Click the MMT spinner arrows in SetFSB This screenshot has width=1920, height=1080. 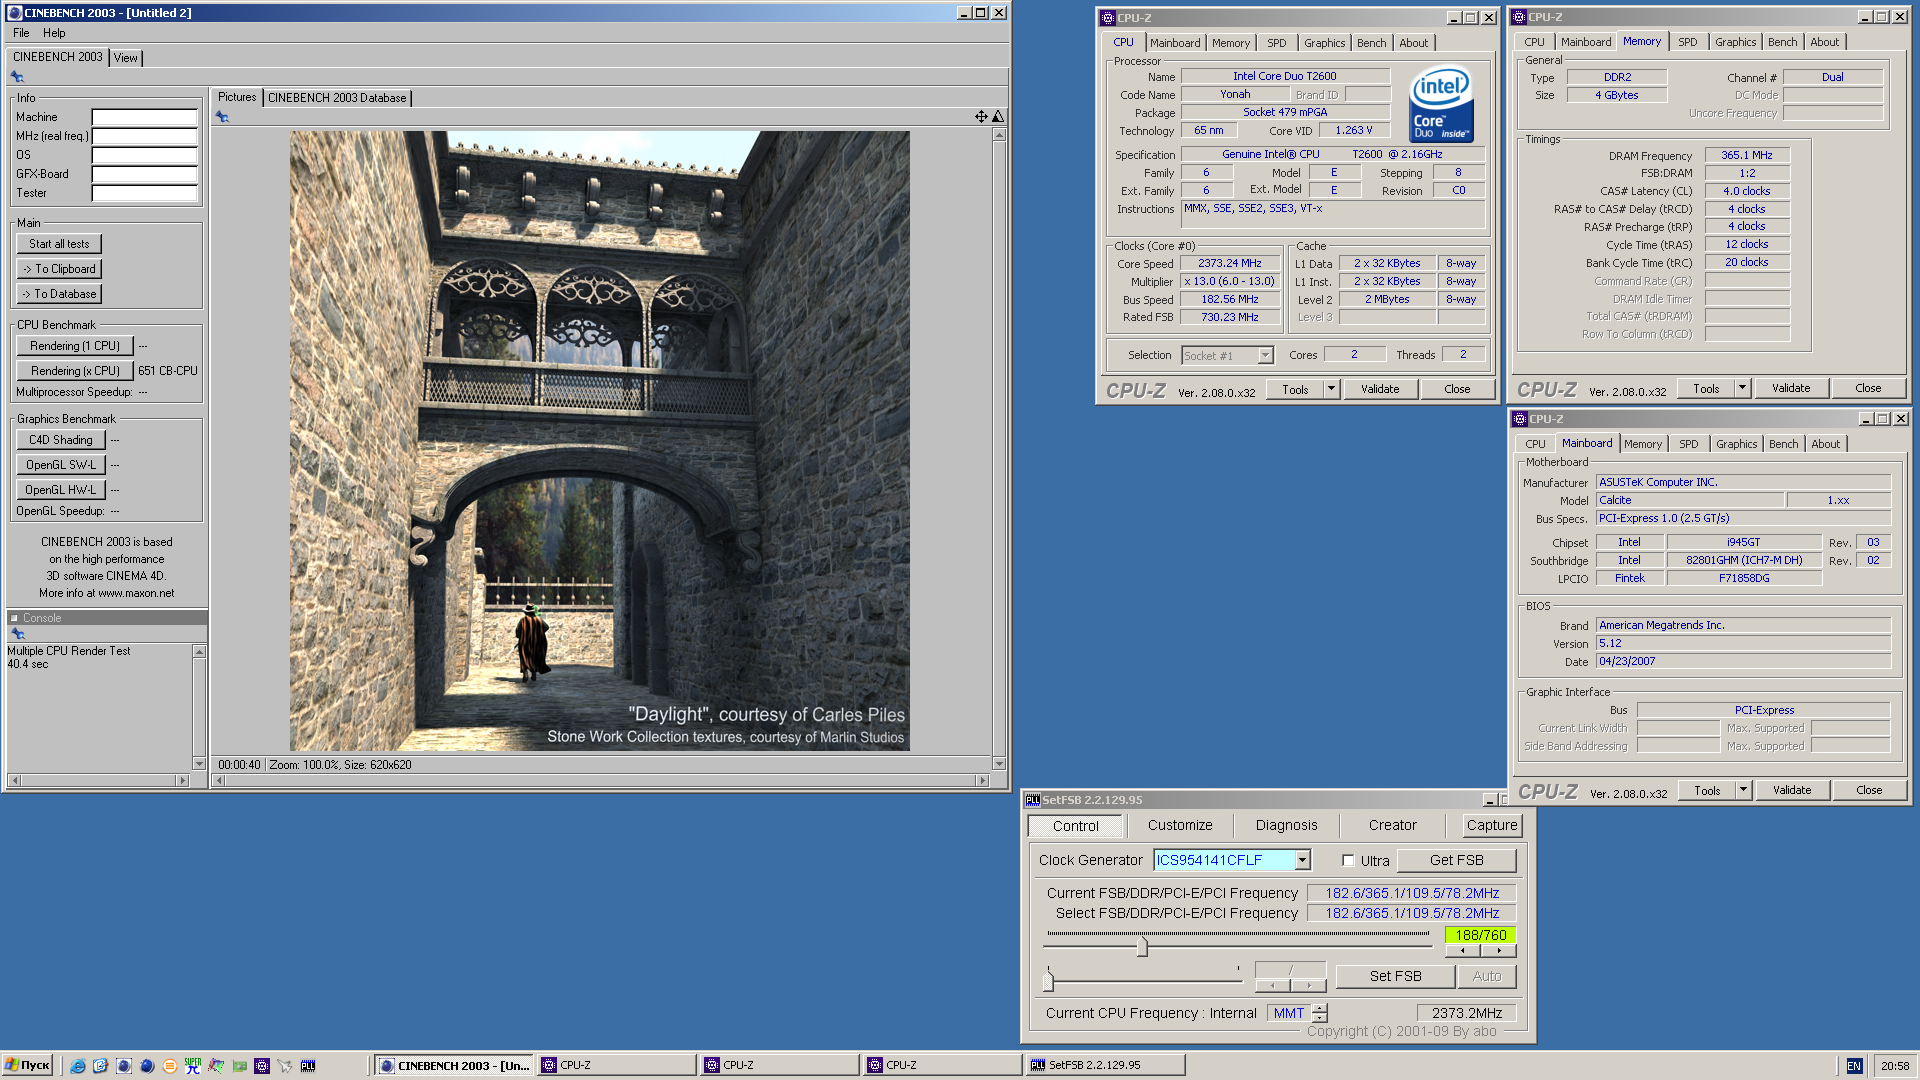tap(1320, 1013)
